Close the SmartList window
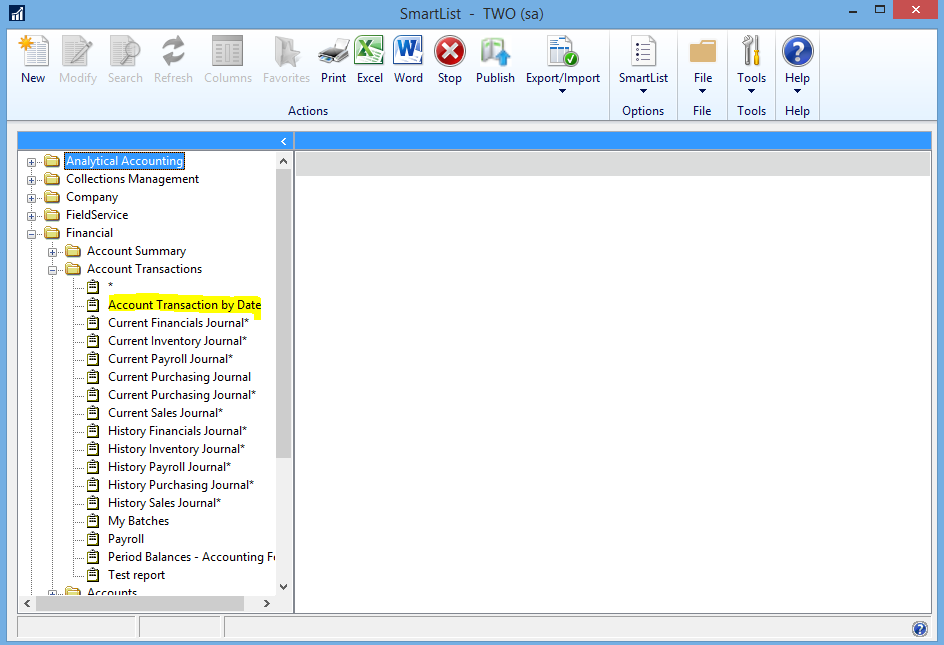 [x=916, y=10]
